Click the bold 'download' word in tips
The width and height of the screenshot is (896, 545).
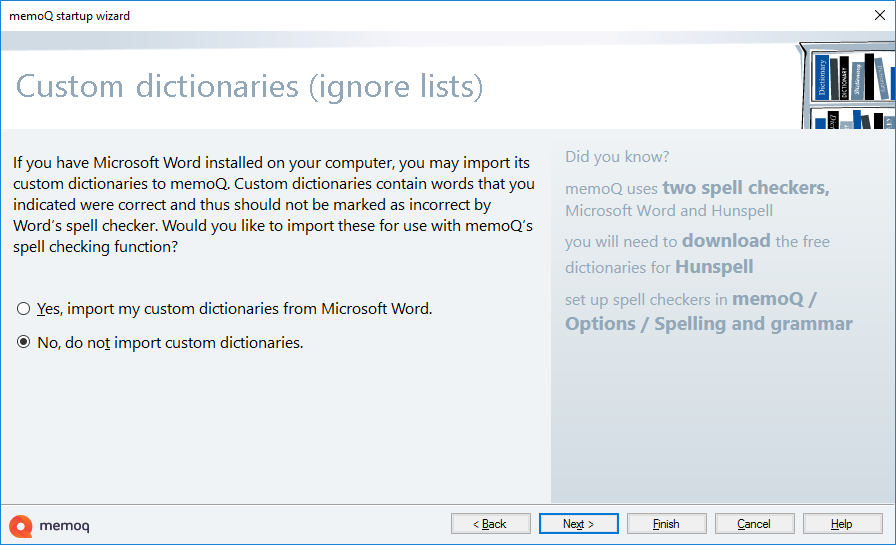pyautogui.click(x=726, y=241)
